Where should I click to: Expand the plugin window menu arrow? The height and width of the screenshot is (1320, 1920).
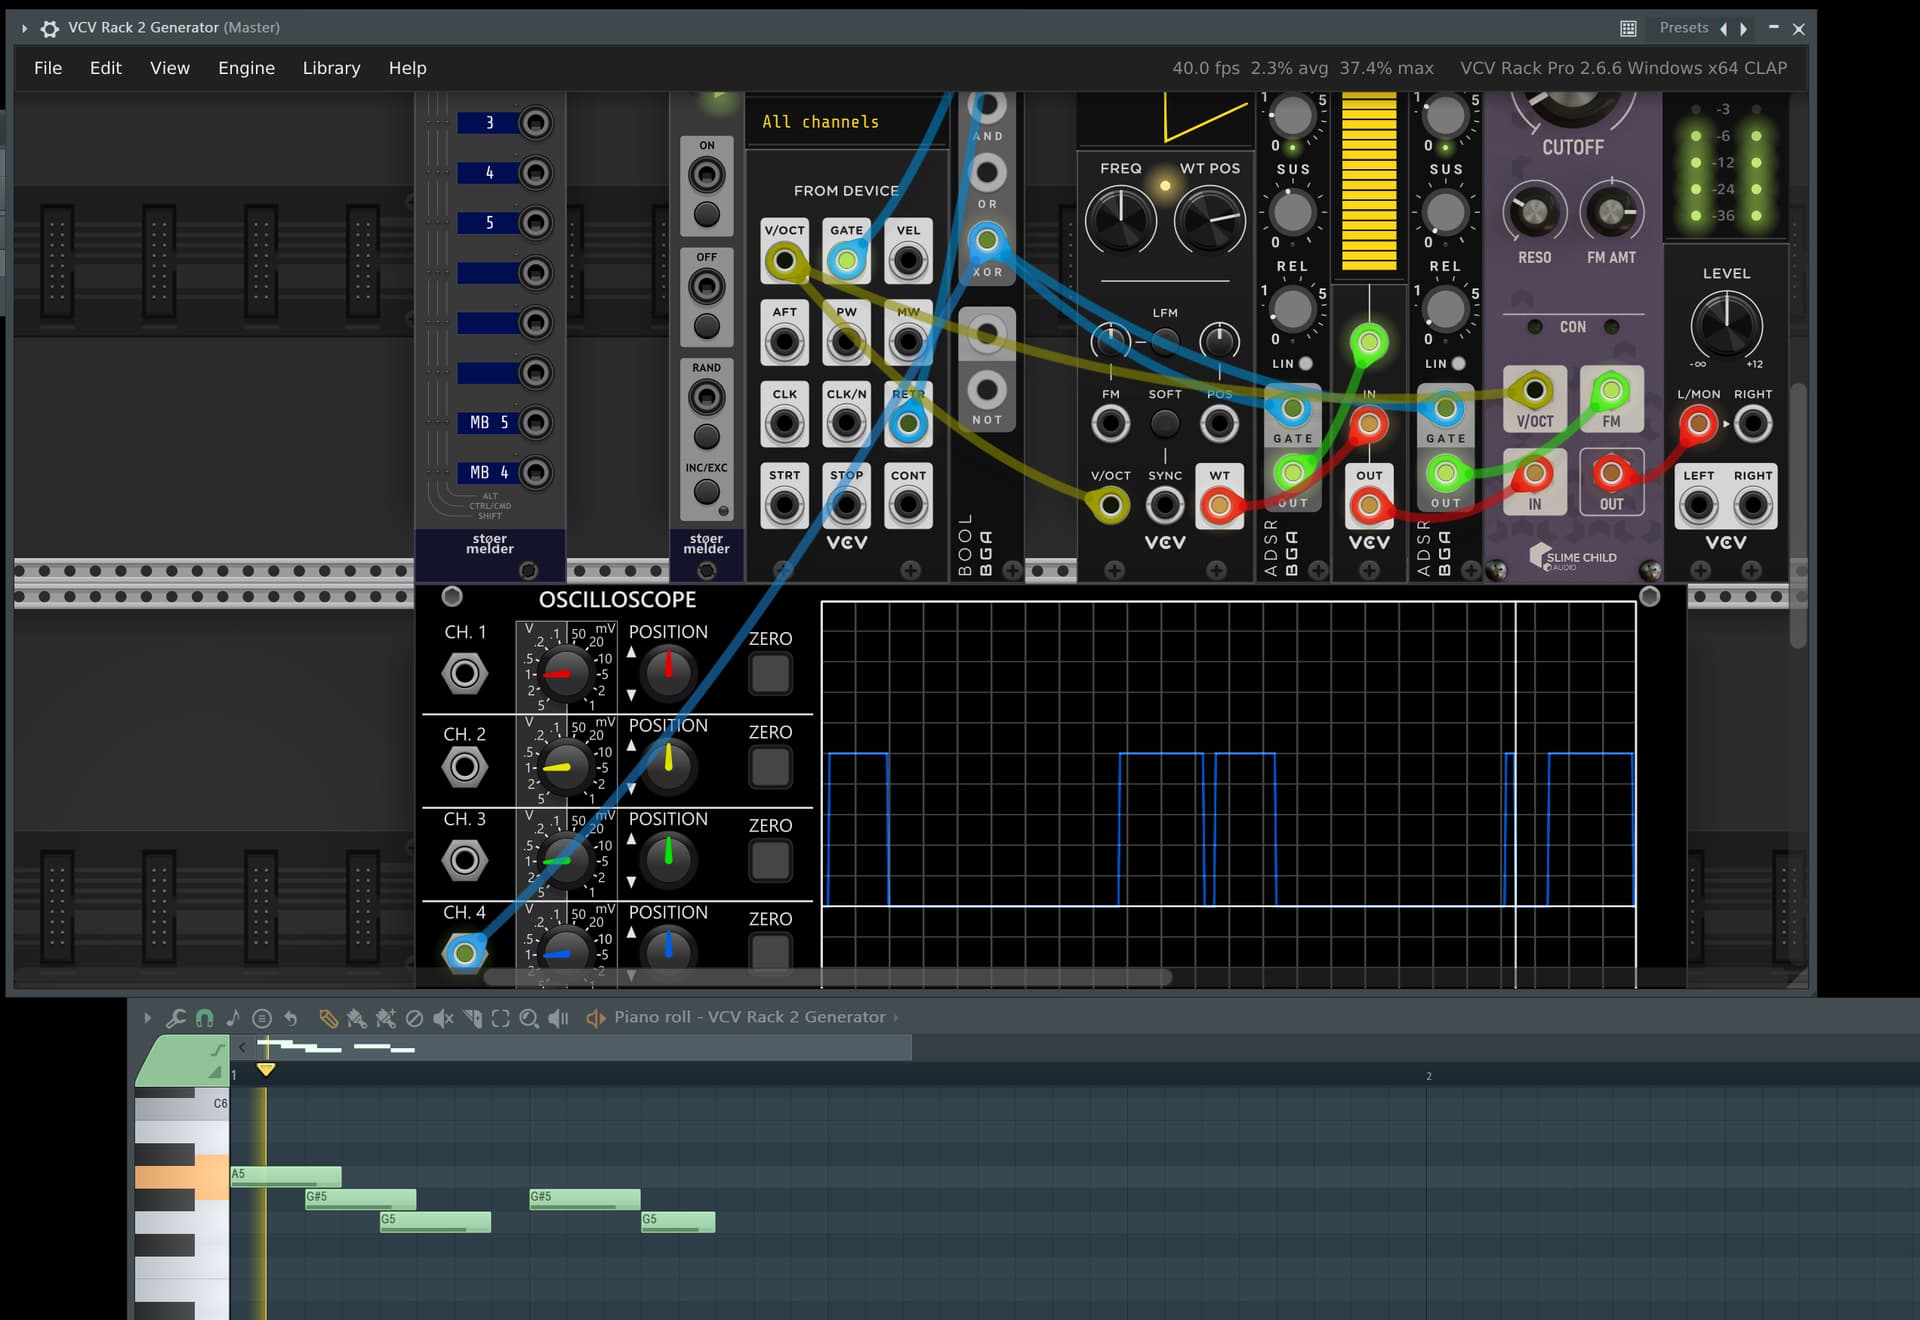pyautogui.click(x=24, y=28)
